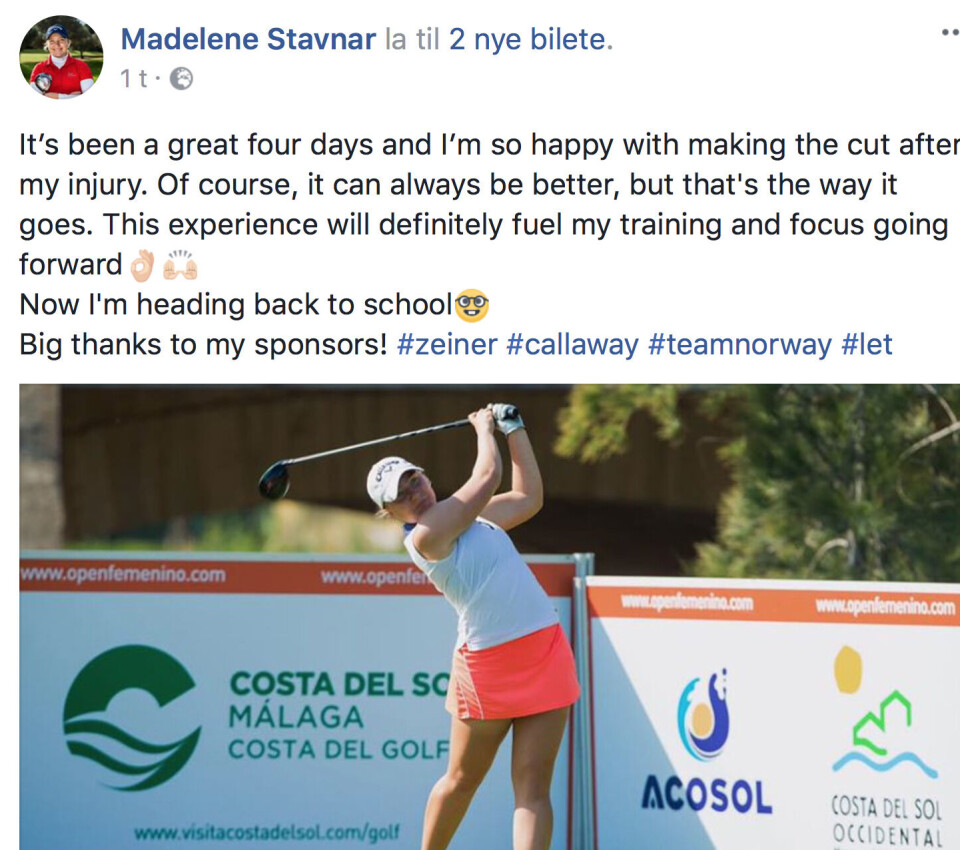960x850 pixels.
Task: Click the raised hands emoji
Action: click(181, 266)
